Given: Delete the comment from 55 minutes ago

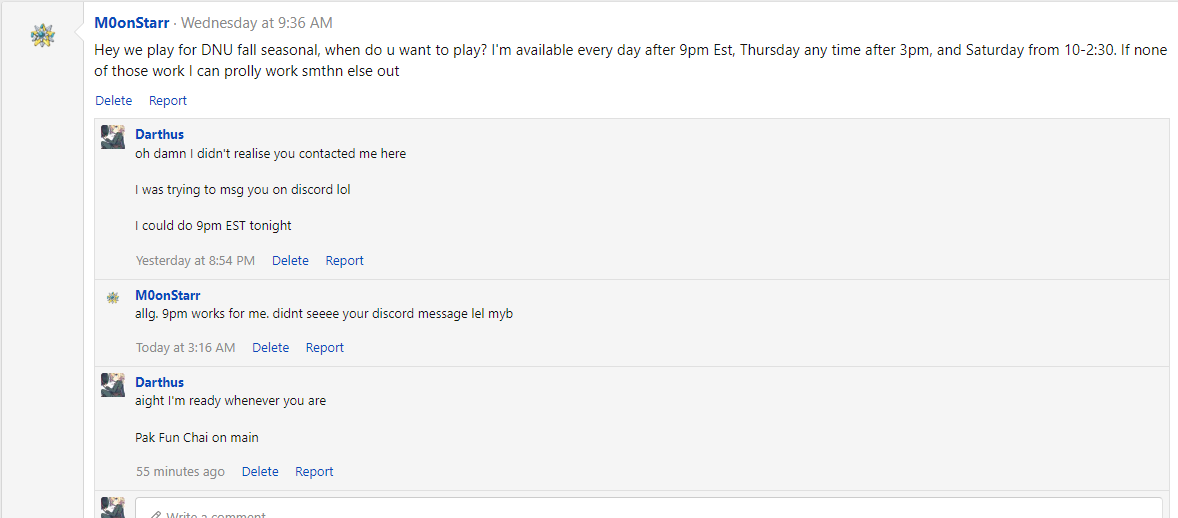Looking at the screenshot, I should click(x=260, y=472).
